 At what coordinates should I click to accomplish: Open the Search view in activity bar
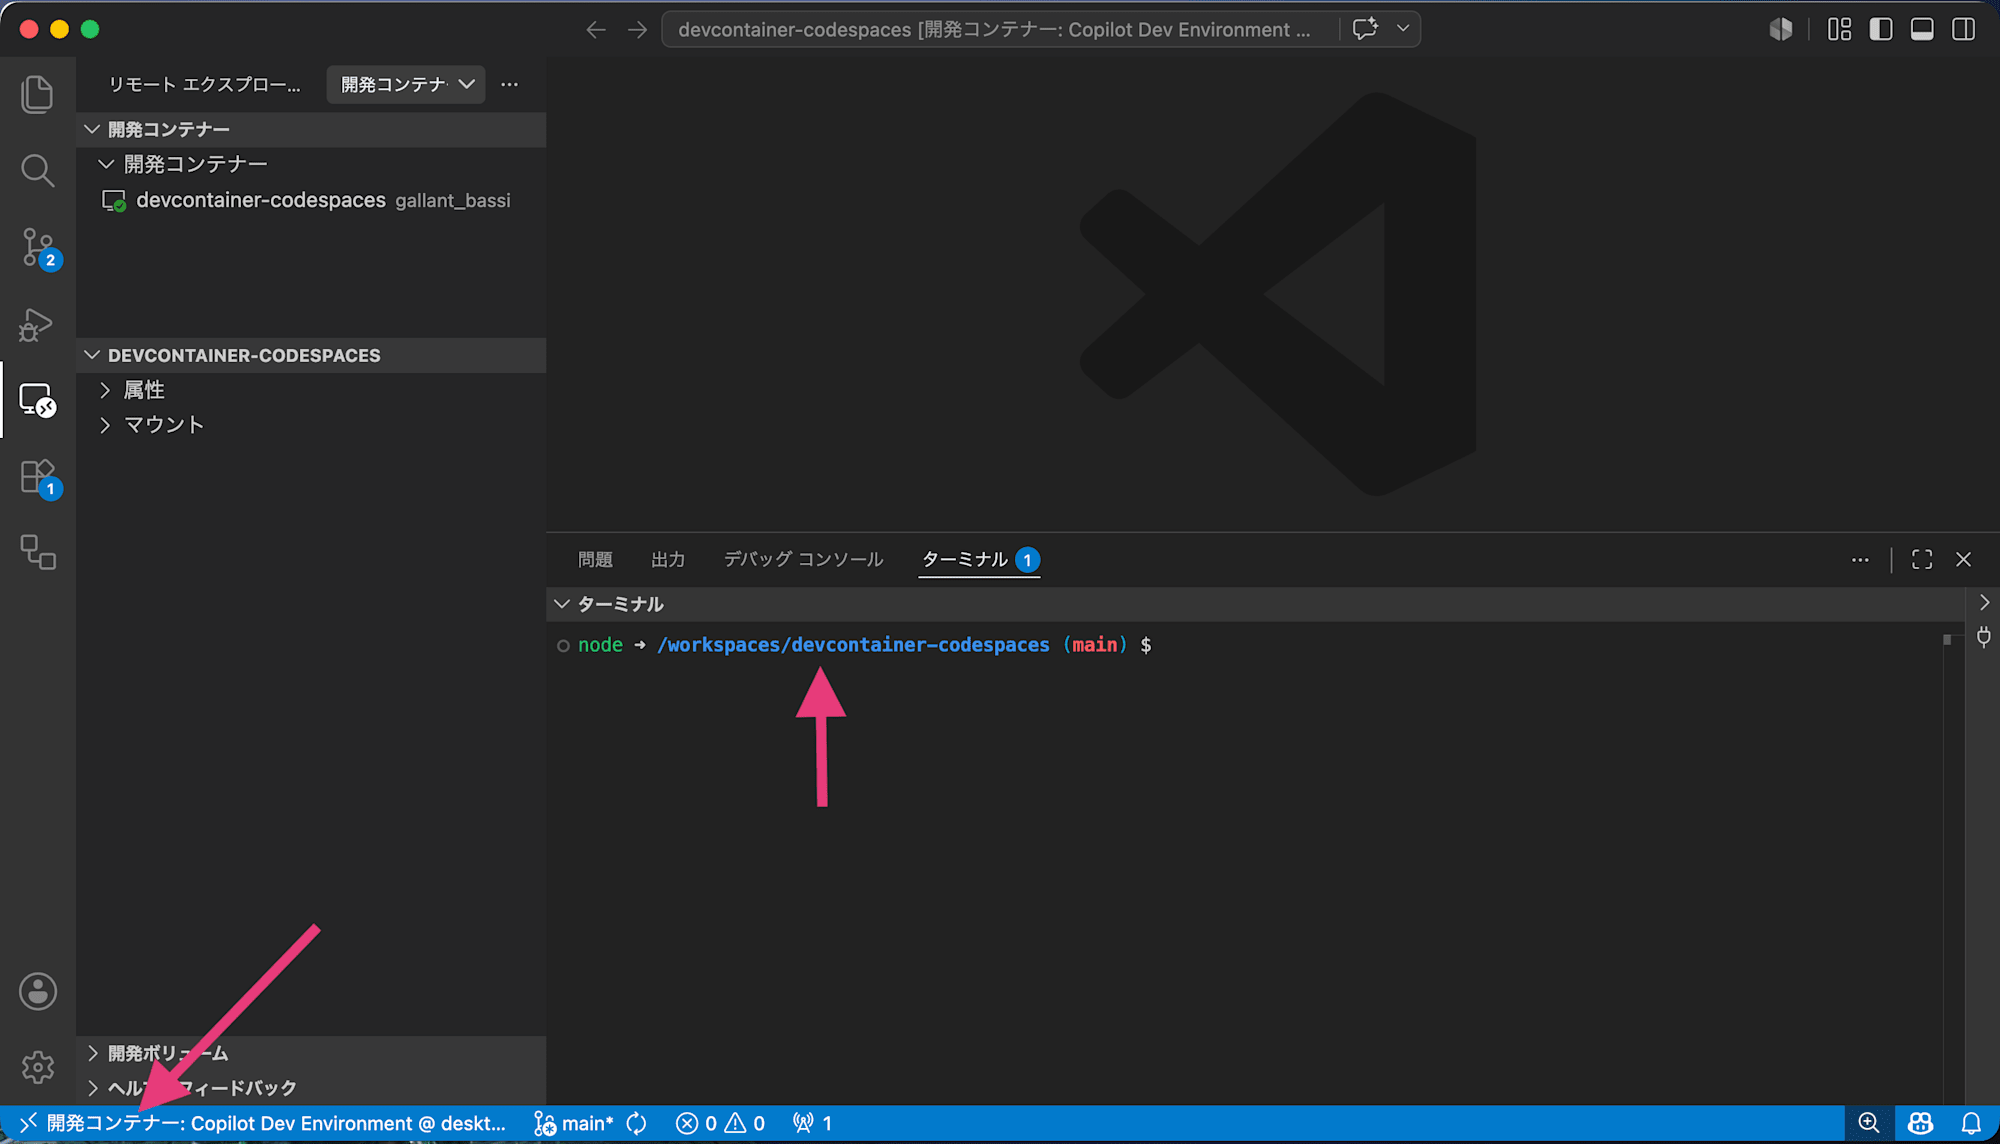tap(37, 170)
